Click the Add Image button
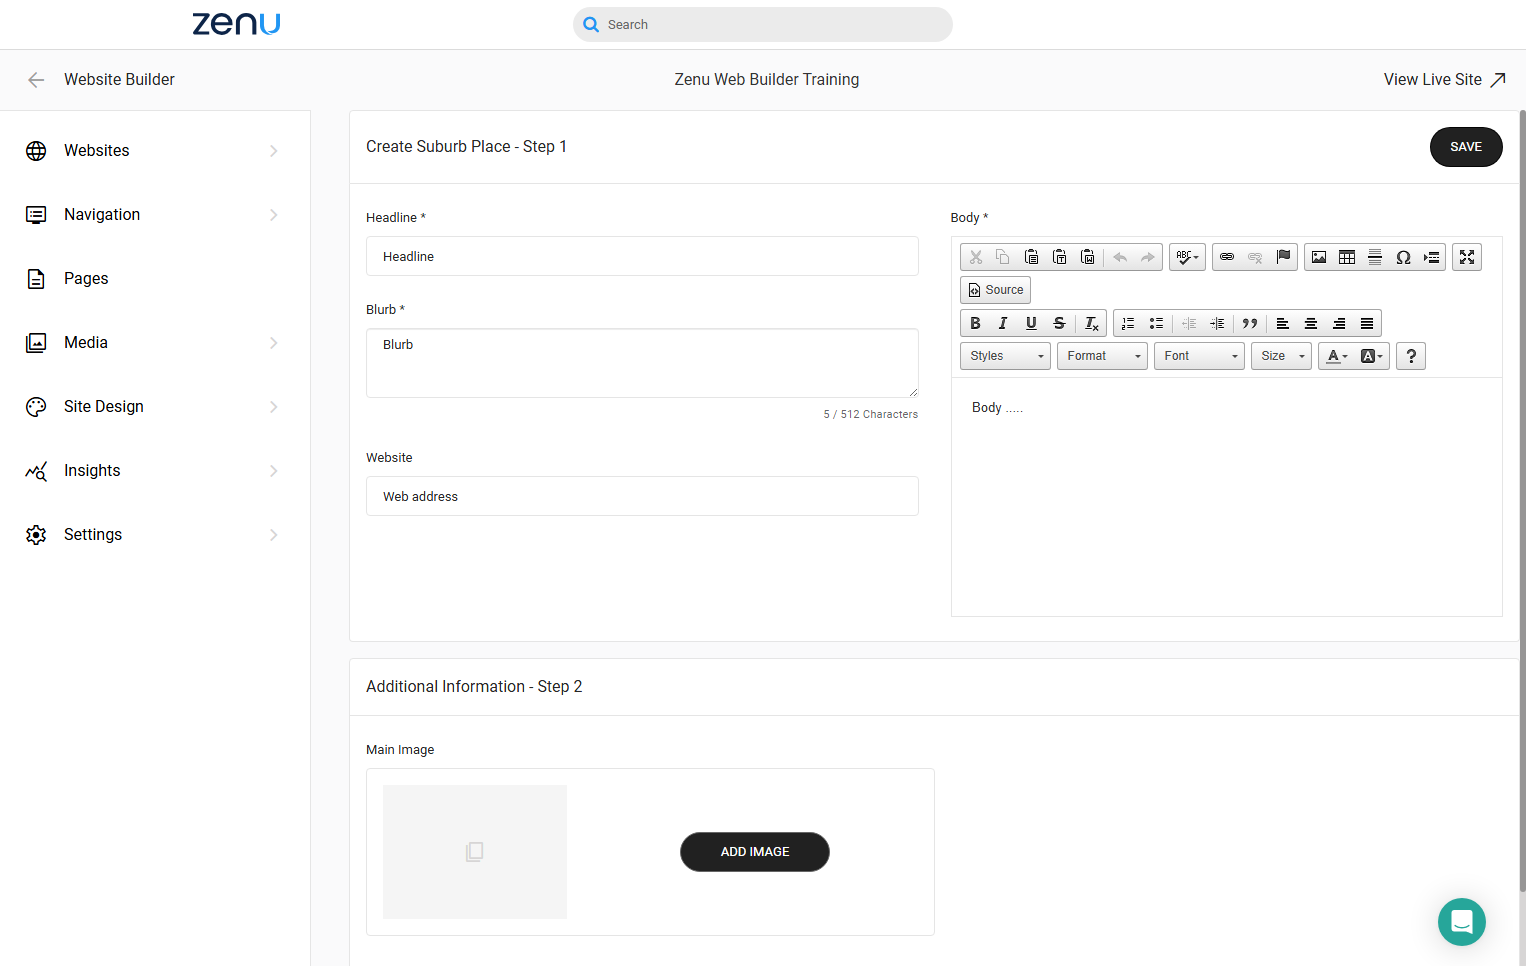 tap(755, 852)
